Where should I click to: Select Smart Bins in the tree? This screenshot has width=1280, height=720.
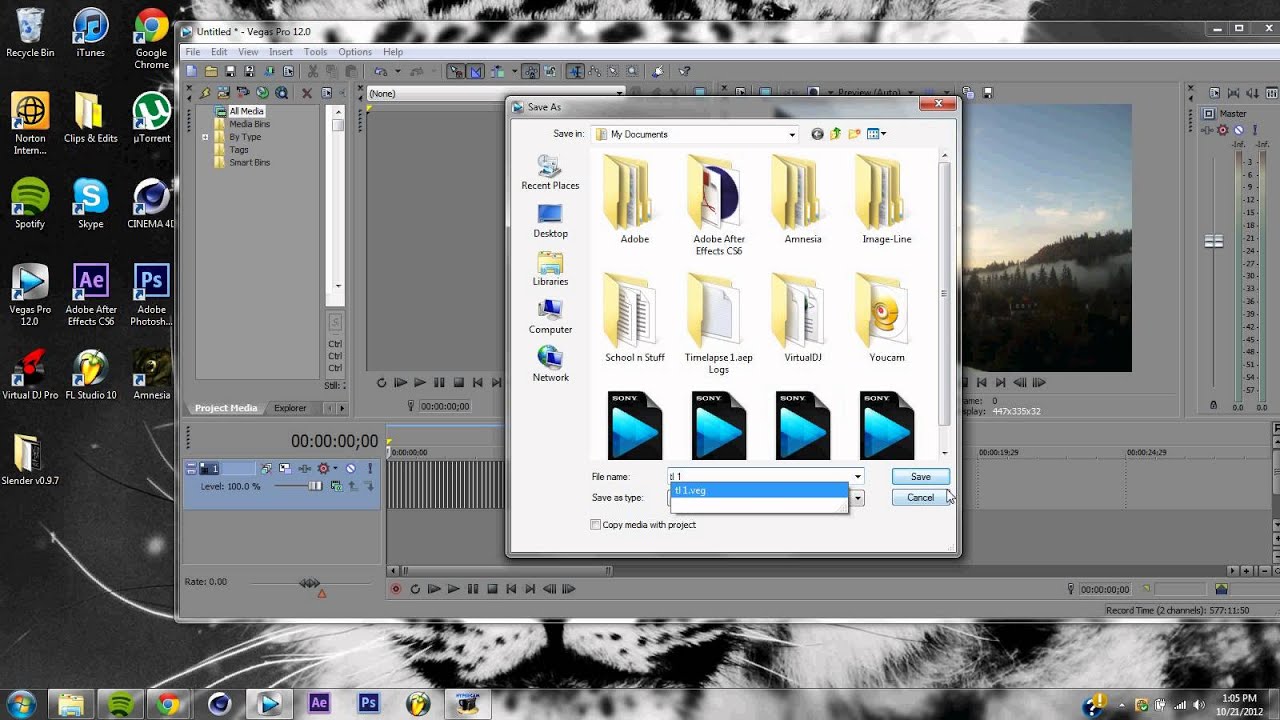(x=249, y=162)
